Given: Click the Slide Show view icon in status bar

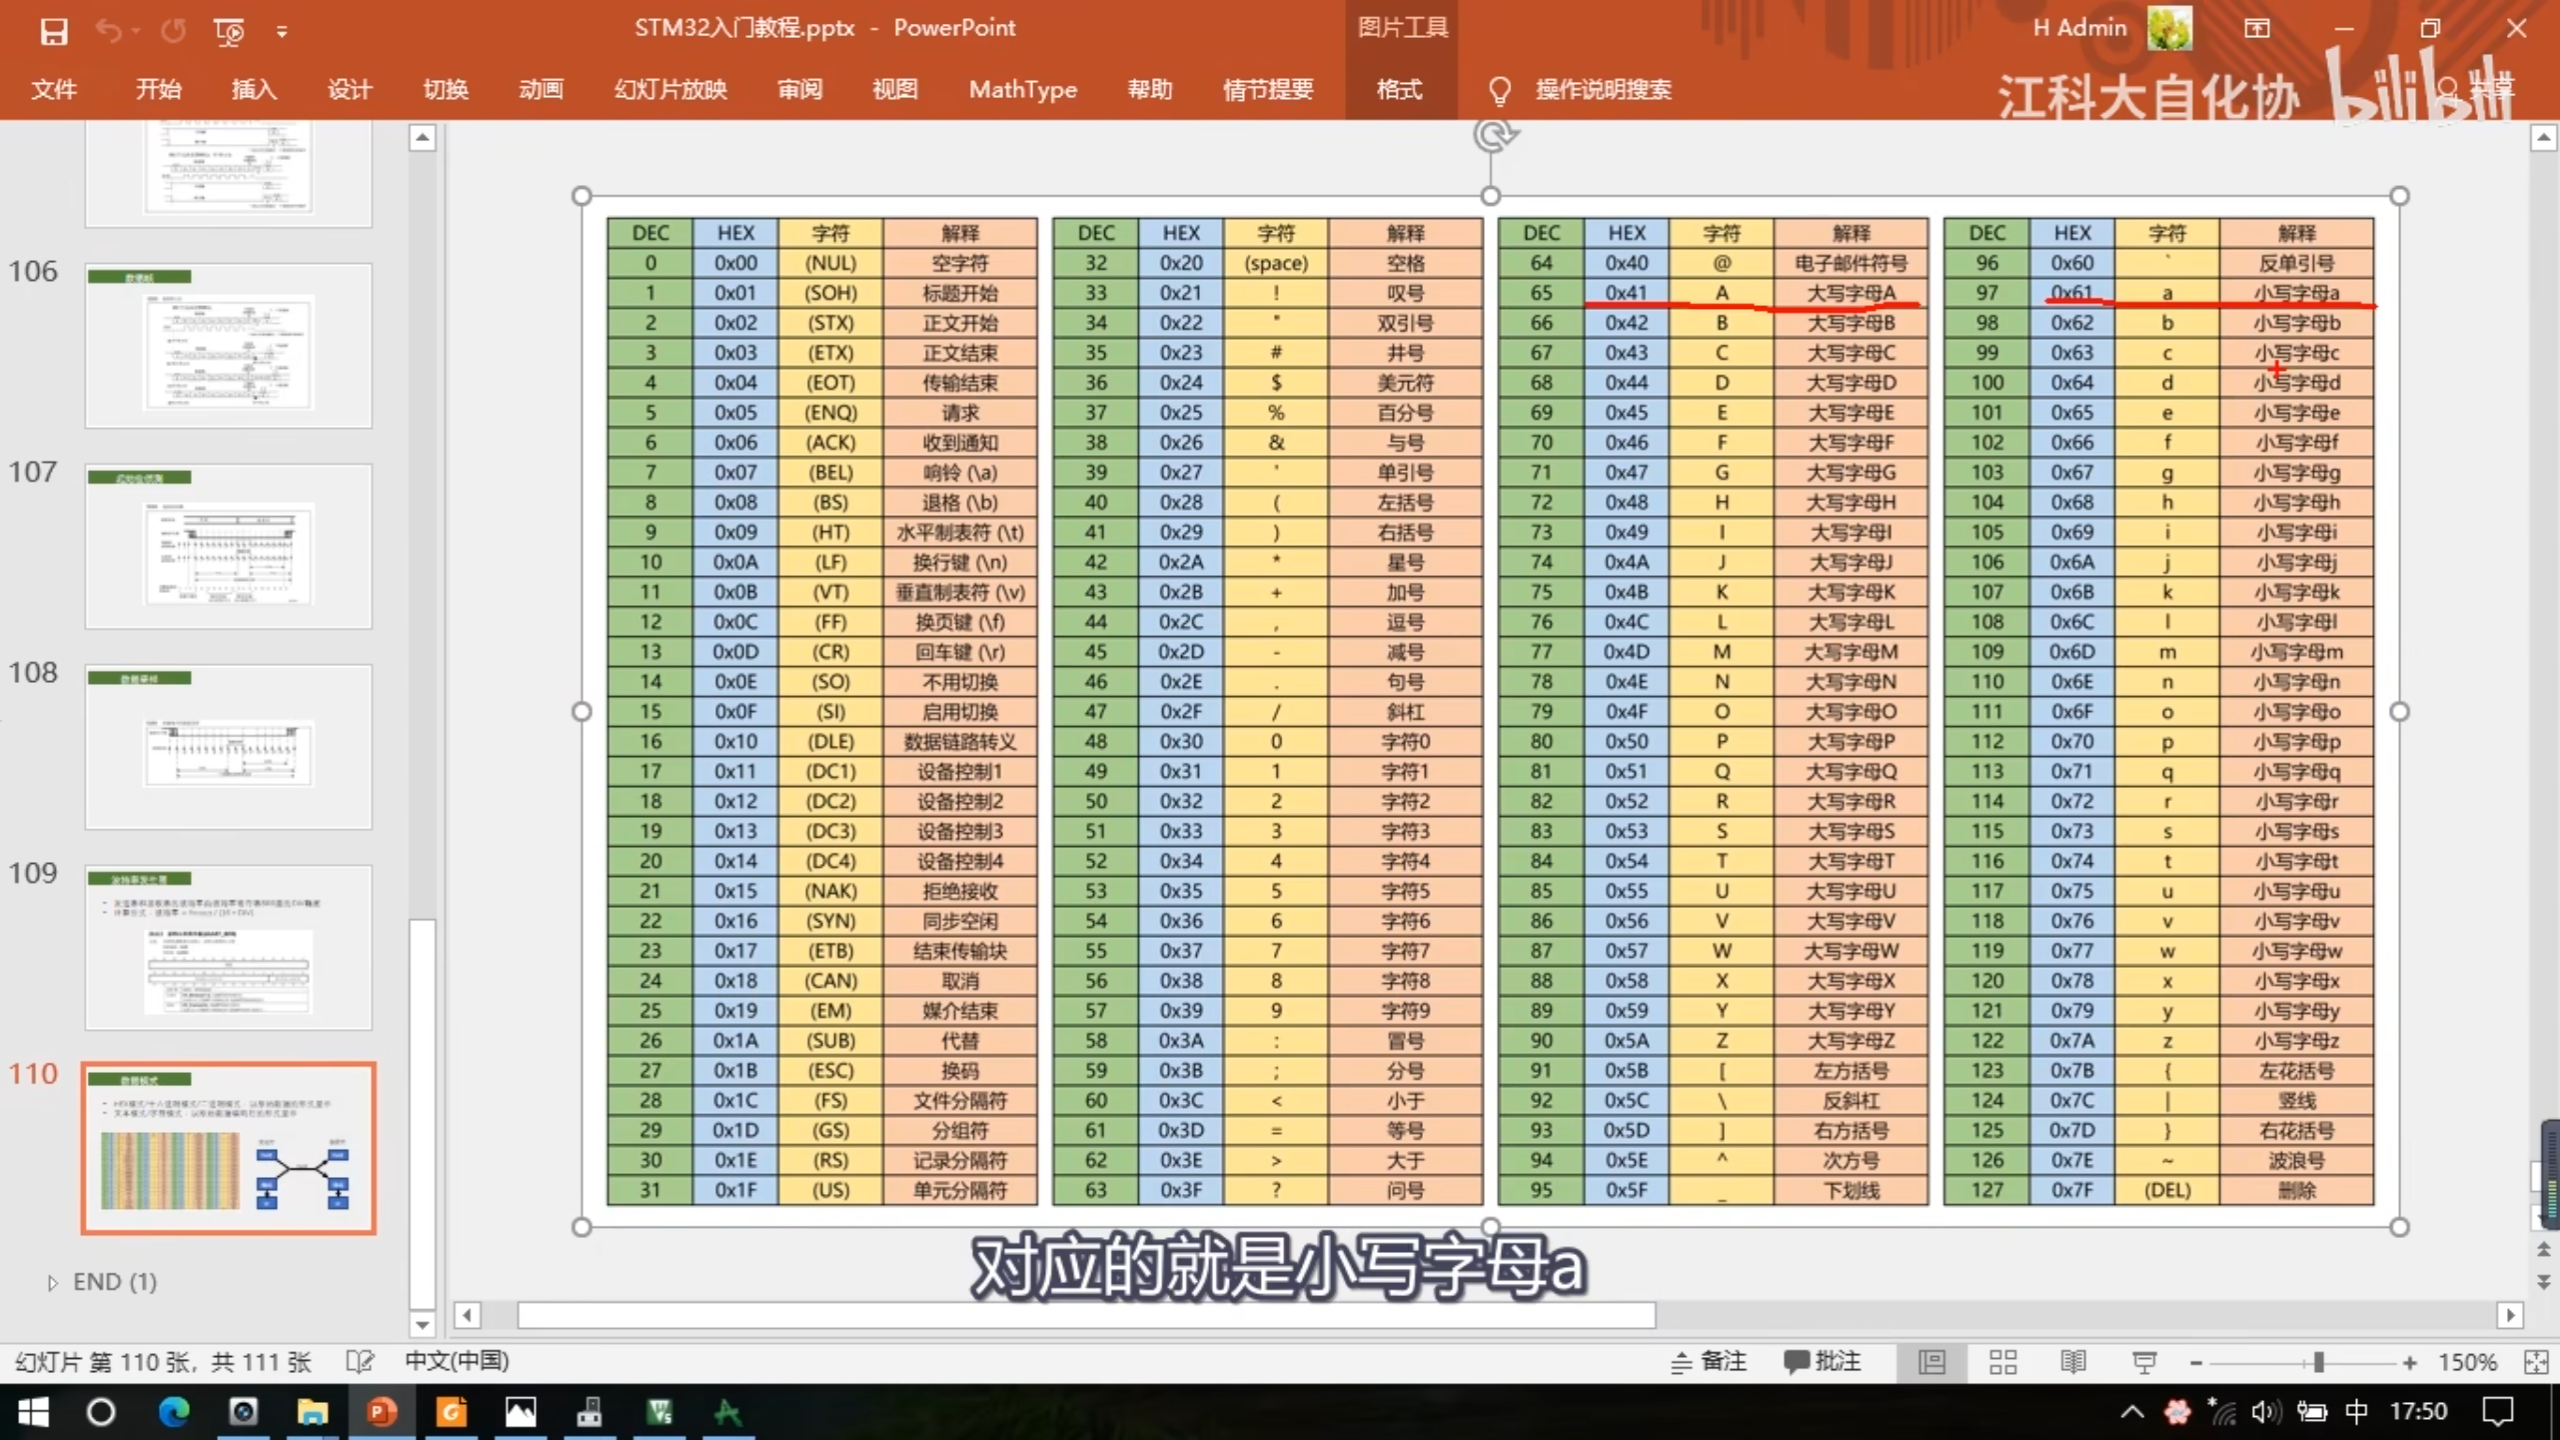Looking at the screenshot, I should (x=2144, y=1362).
